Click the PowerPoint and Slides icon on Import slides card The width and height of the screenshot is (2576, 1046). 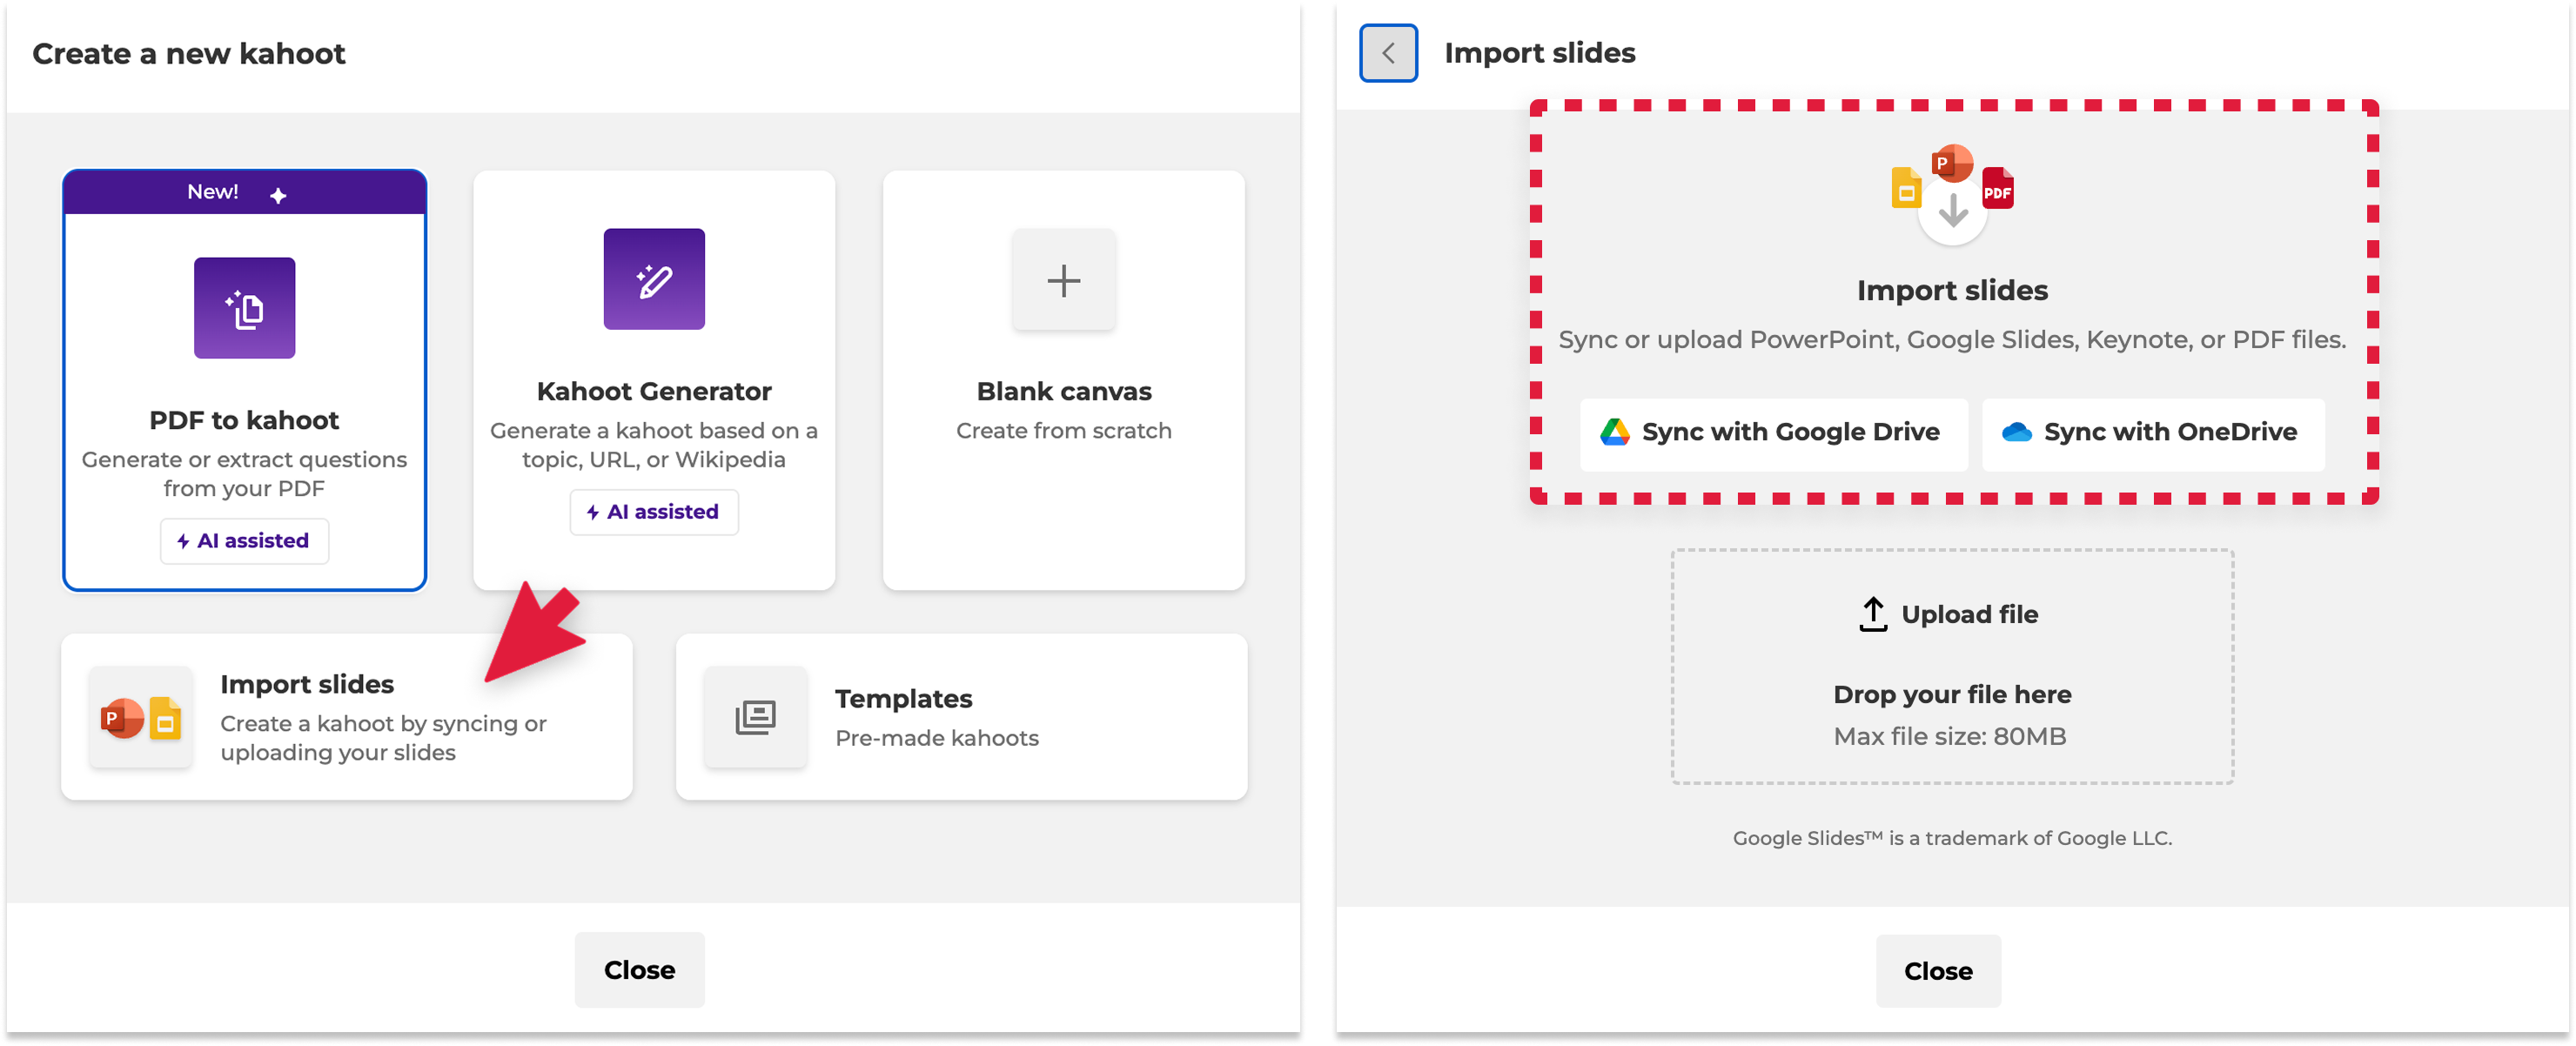coord(141,718)
